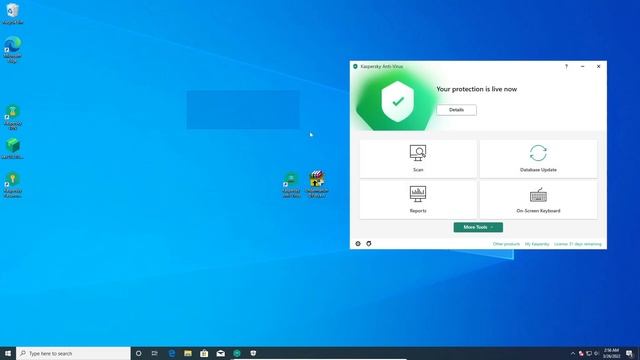
Task: Open Mail from the taskbar
Action: coord(220,353)
